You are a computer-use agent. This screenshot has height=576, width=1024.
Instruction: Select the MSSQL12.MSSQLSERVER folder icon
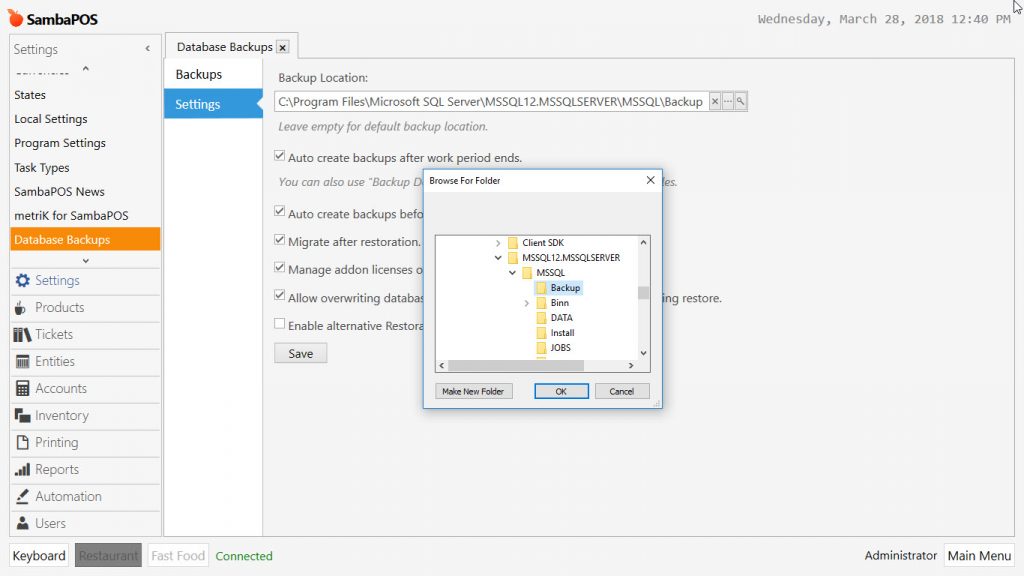[513, 258]
